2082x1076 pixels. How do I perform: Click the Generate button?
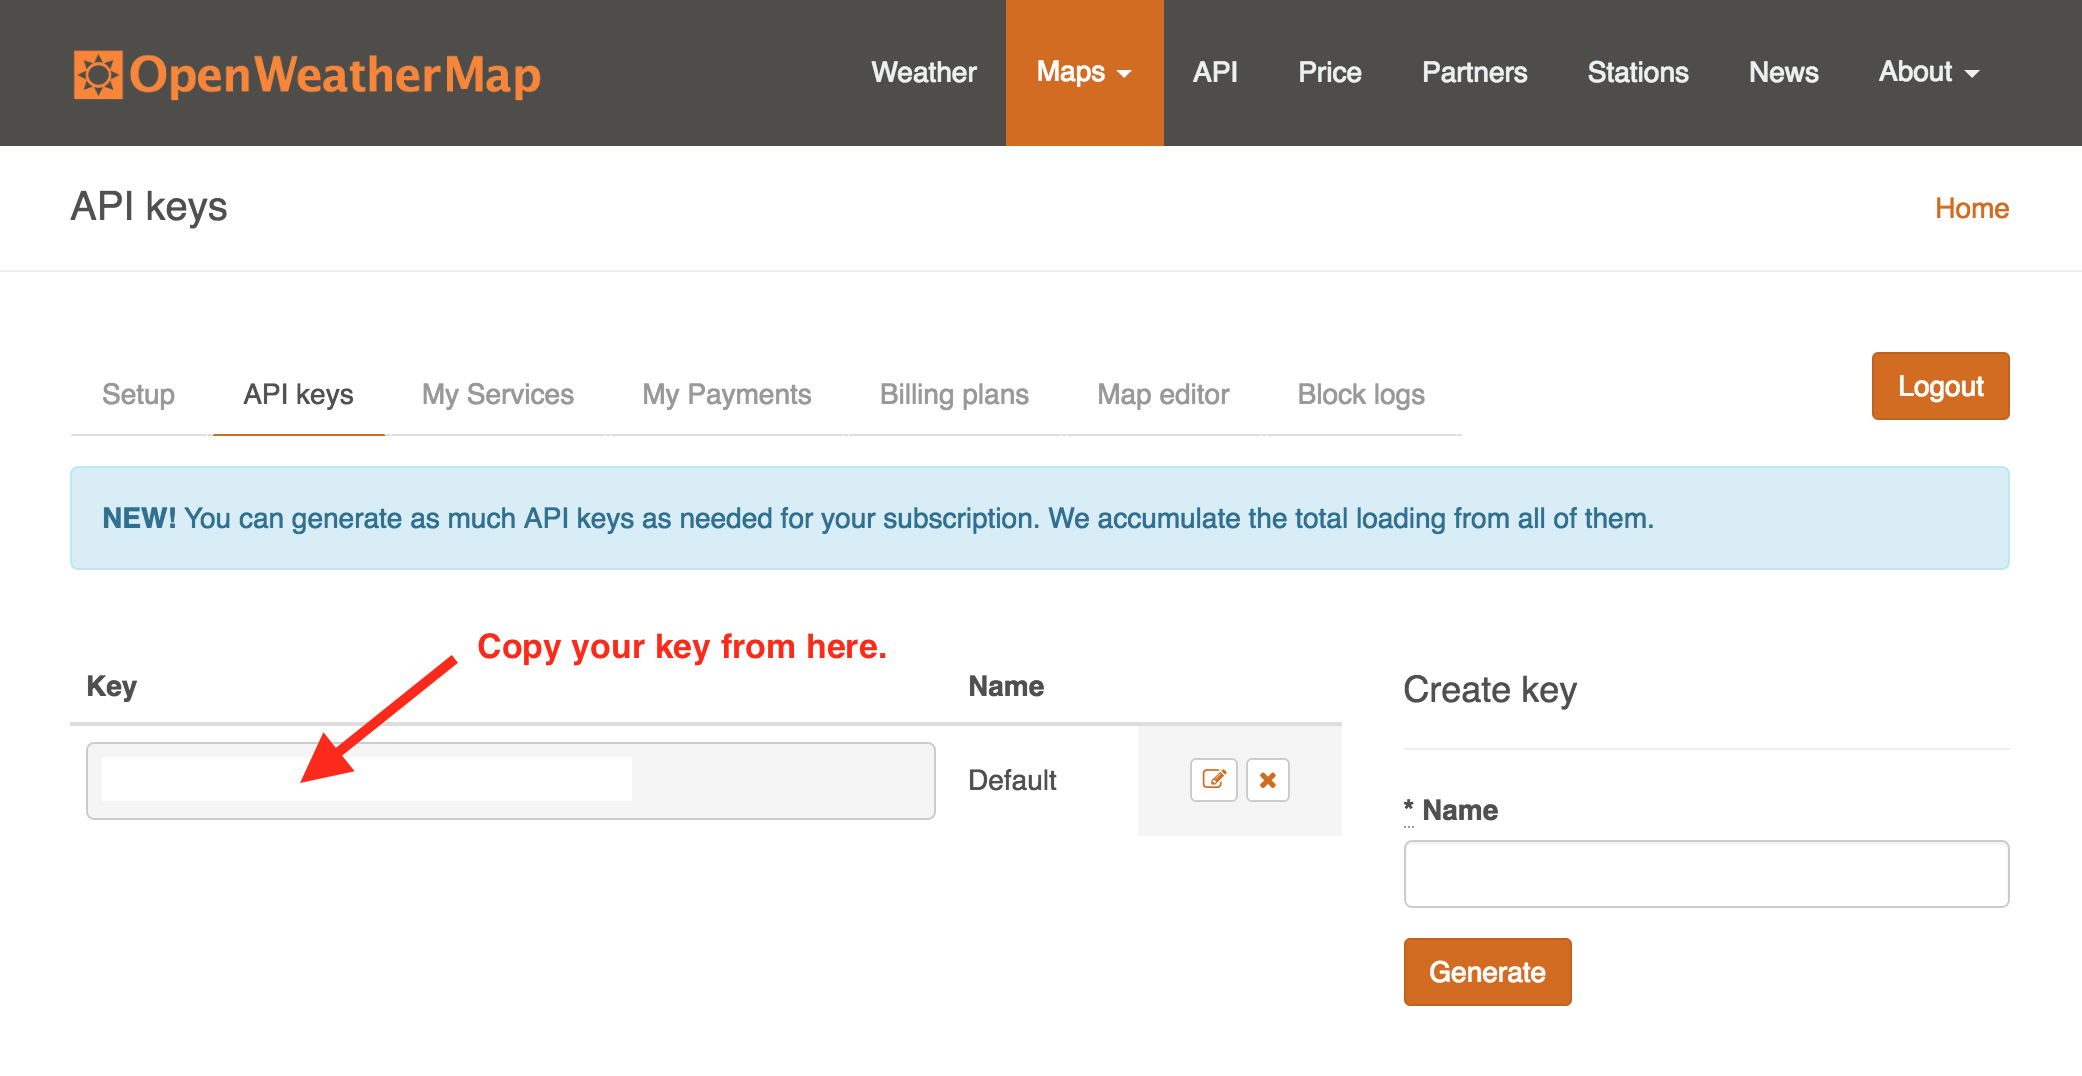tap(1488, 972)
